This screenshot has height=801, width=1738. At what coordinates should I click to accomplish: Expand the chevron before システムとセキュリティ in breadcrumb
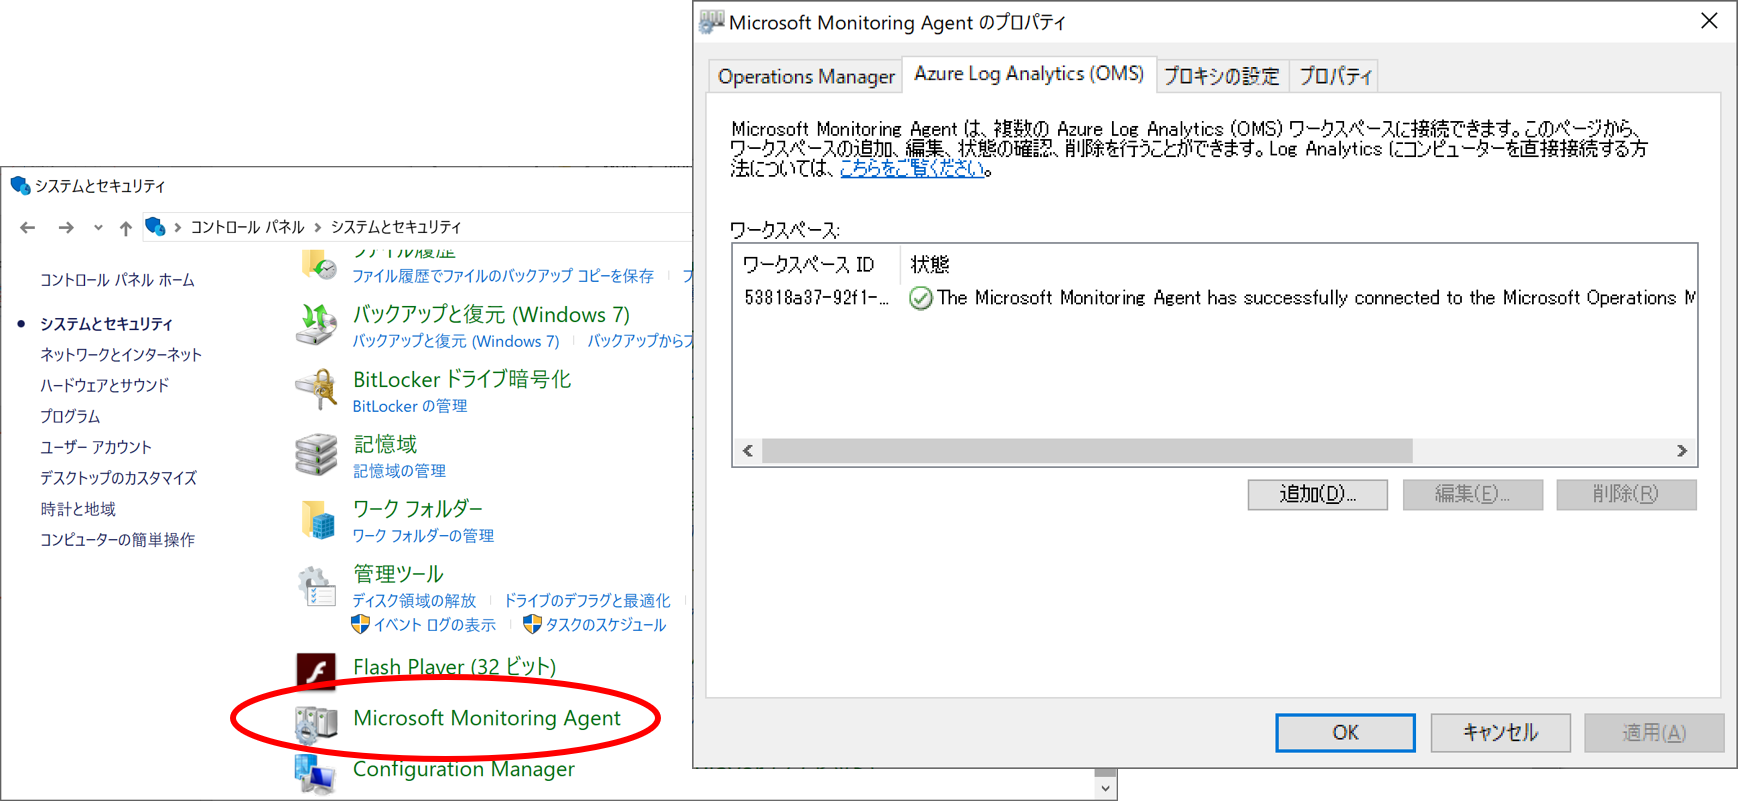(x=318, y=228)
